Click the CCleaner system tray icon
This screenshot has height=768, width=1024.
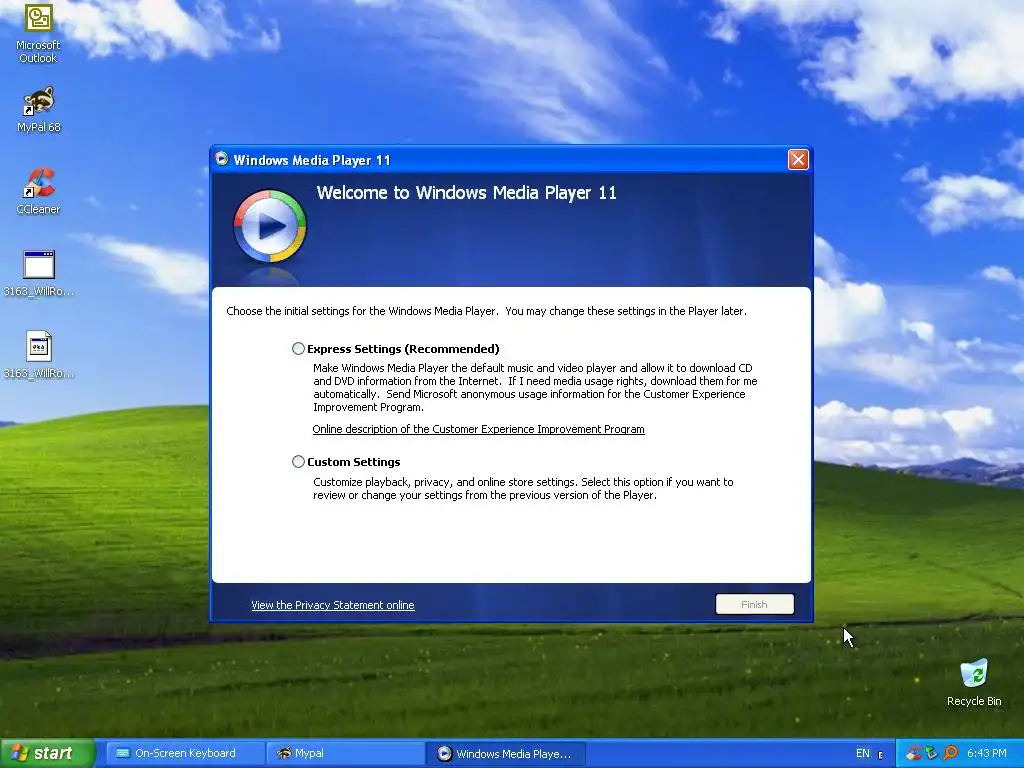(x=914, y=753)
